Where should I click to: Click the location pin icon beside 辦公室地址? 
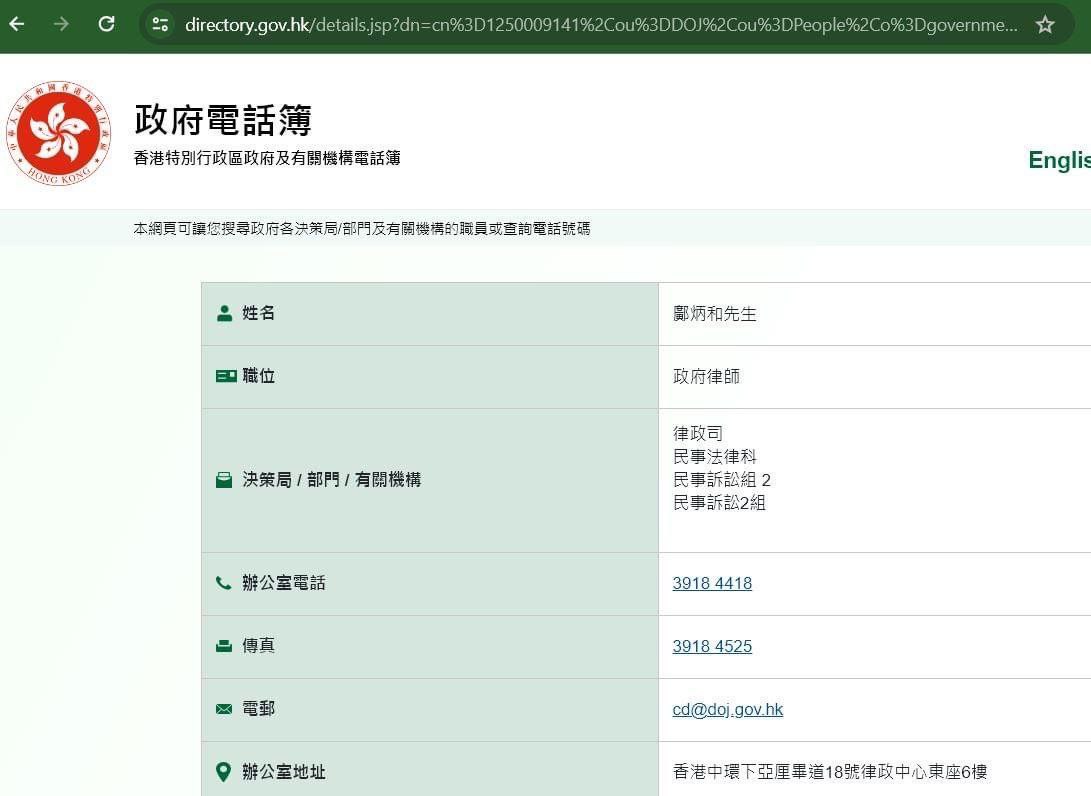pyautogui.click(x=223, y=772)
